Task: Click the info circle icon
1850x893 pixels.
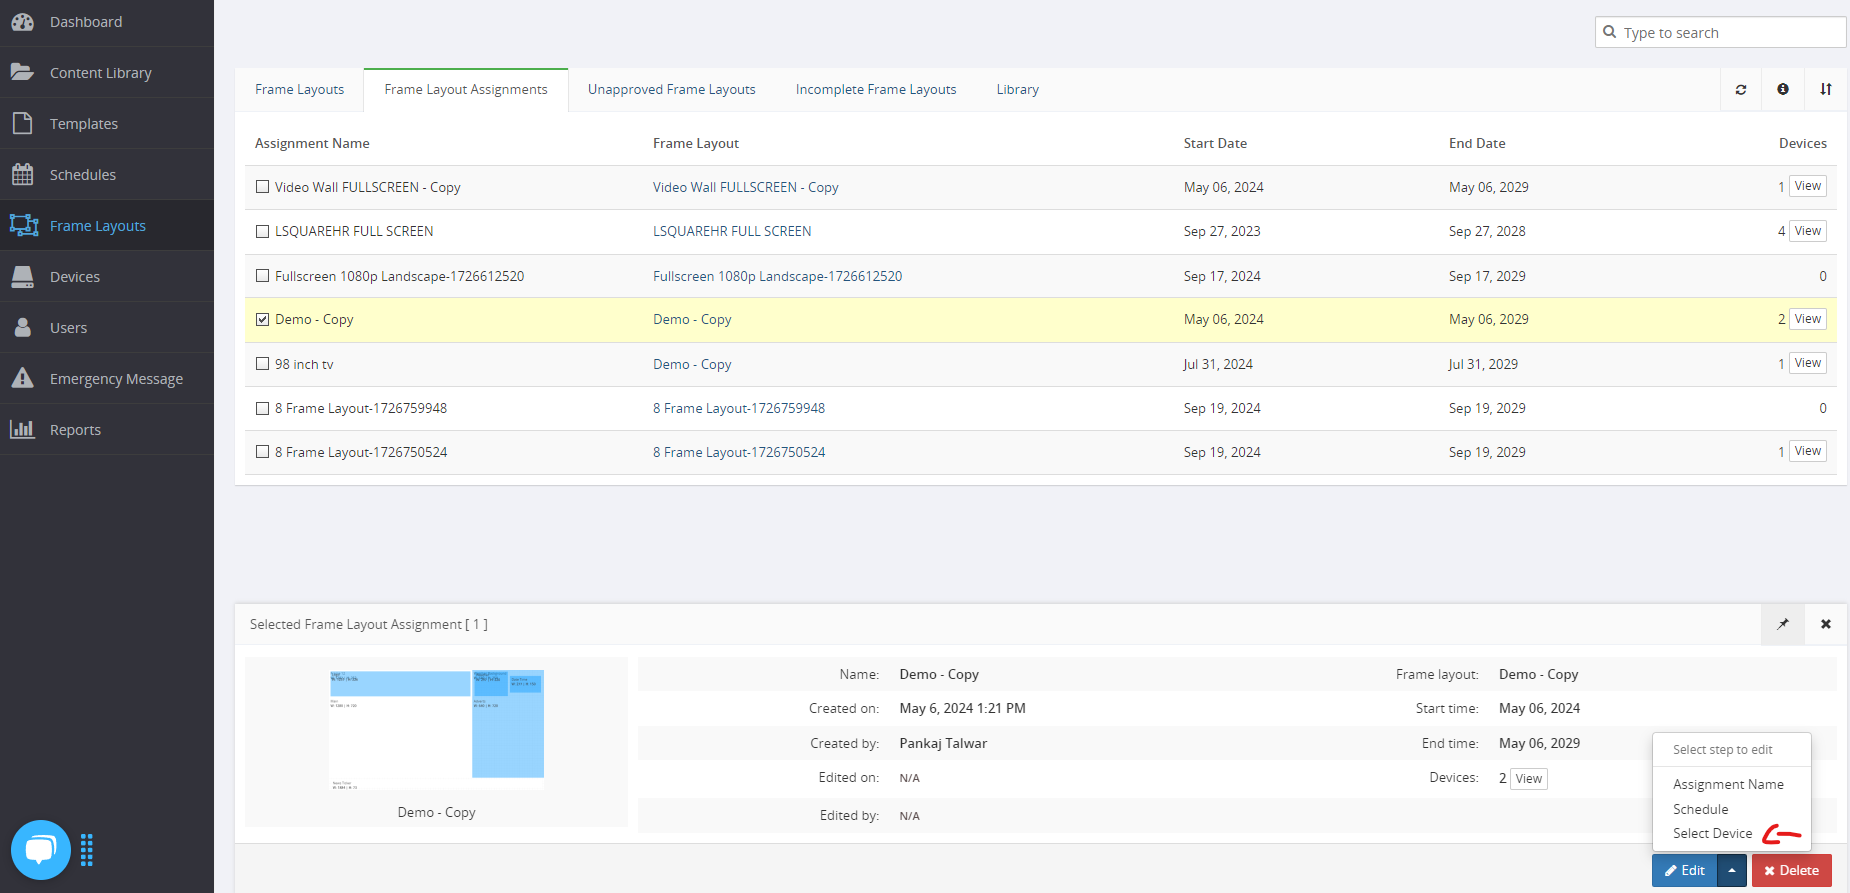Action: (1783, 89)
